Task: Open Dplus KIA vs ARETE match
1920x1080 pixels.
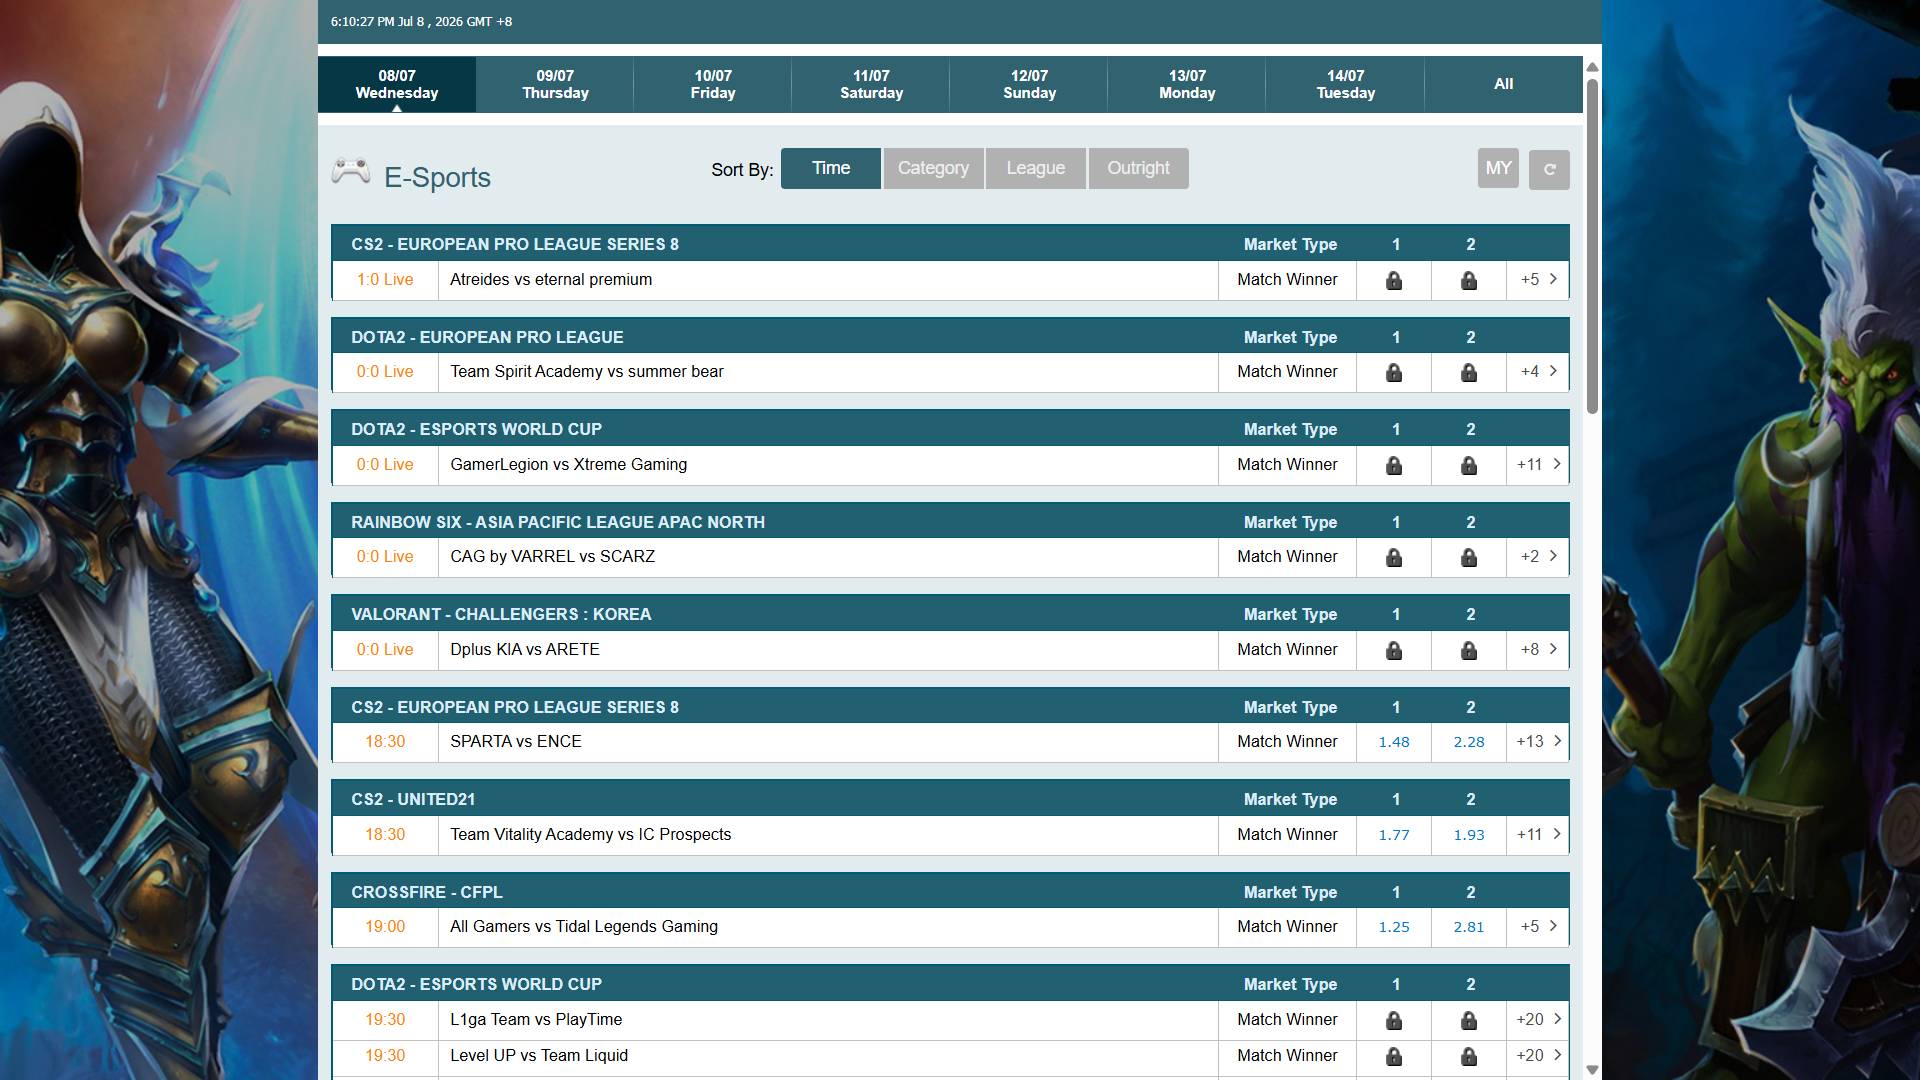Action: [x=525, y=650]
